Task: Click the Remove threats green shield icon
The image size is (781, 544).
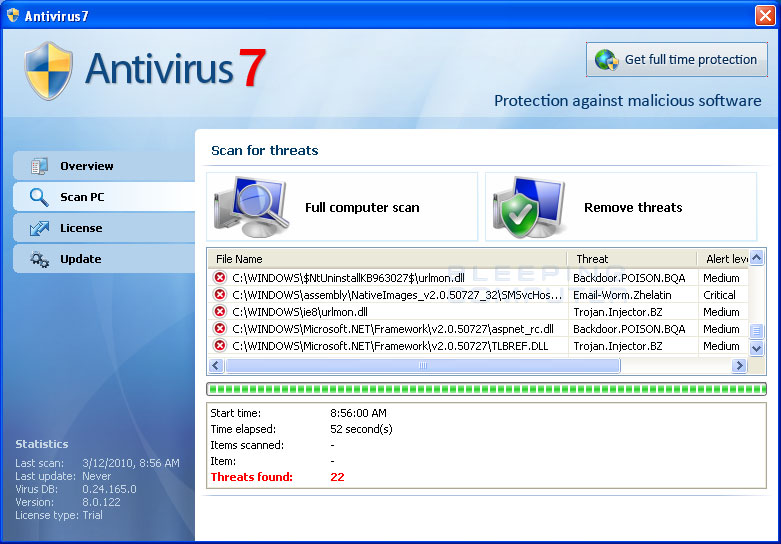Action: 529,207
